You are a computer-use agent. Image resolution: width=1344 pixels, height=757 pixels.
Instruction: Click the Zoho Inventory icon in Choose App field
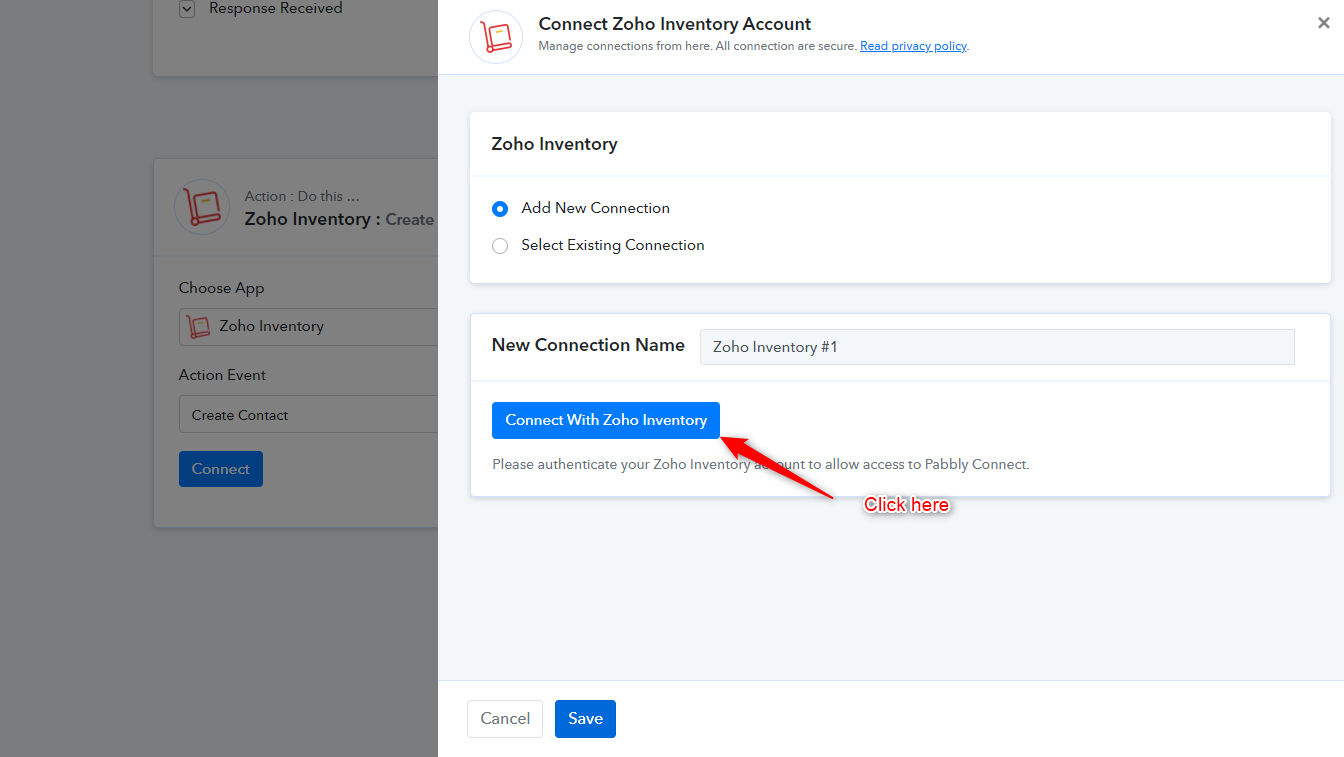coord(199,326)
